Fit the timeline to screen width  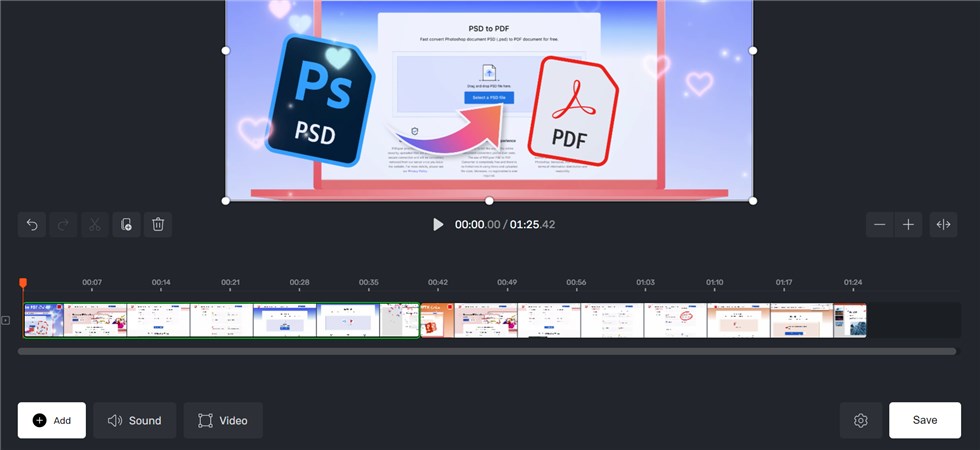click(944, 225)
